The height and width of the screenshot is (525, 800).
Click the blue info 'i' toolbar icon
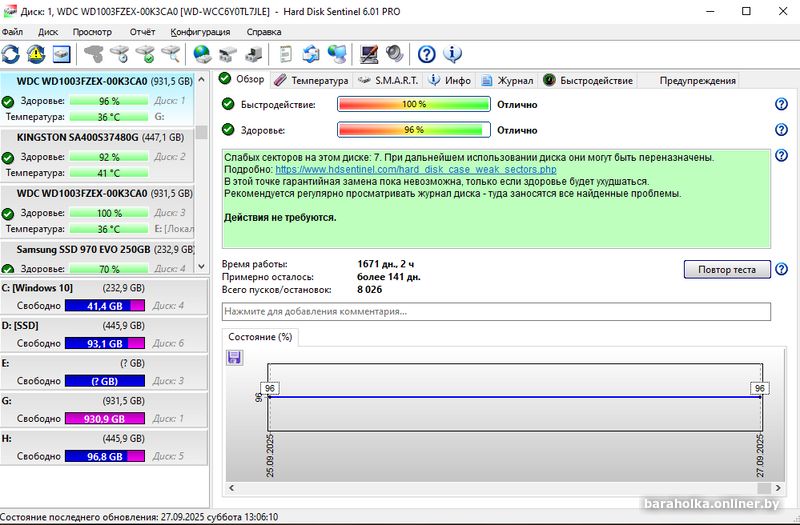click(452, 54)
